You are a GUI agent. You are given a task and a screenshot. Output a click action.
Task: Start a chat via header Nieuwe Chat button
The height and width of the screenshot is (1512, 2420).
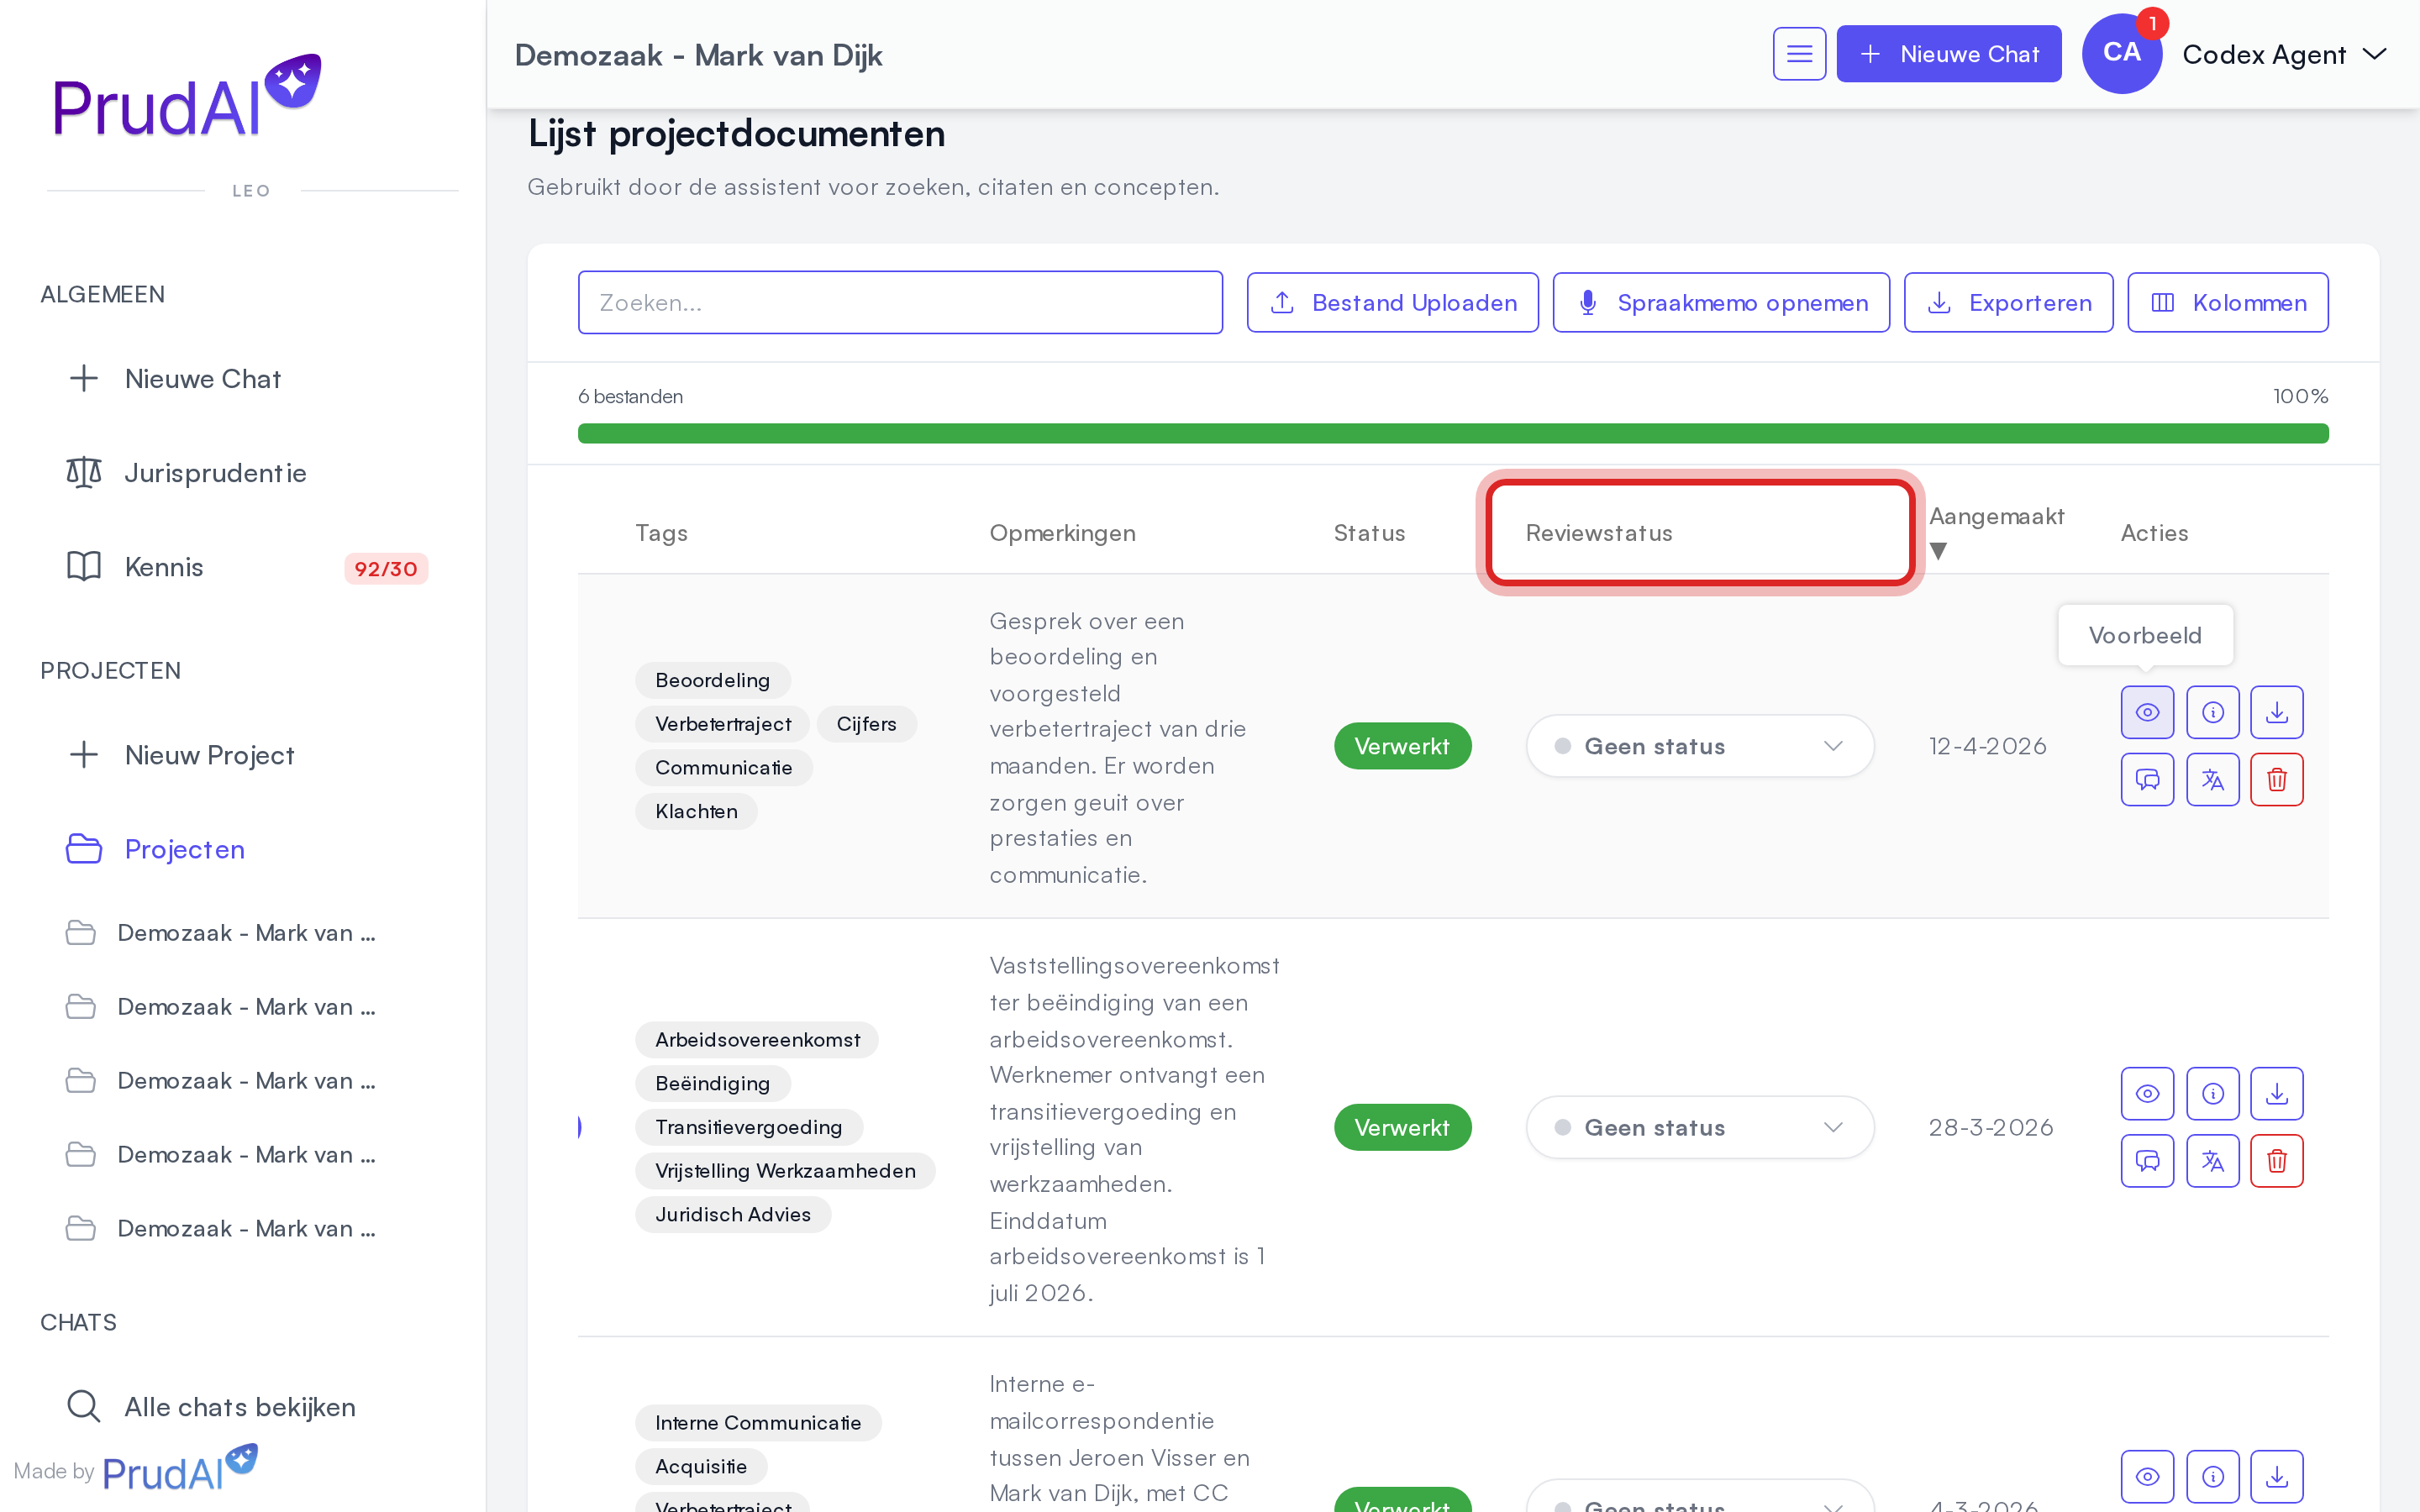pyautogui.click(x=1948, y=54)
